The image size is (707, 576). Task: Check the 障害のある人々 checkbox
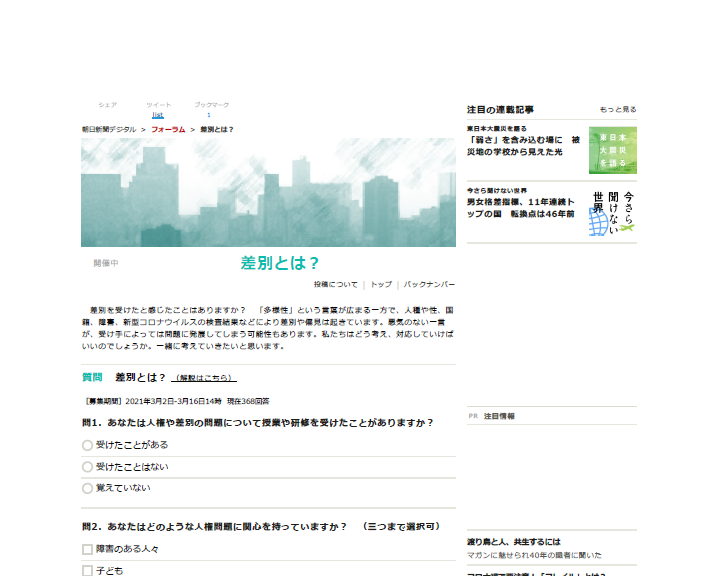[87, 549]
